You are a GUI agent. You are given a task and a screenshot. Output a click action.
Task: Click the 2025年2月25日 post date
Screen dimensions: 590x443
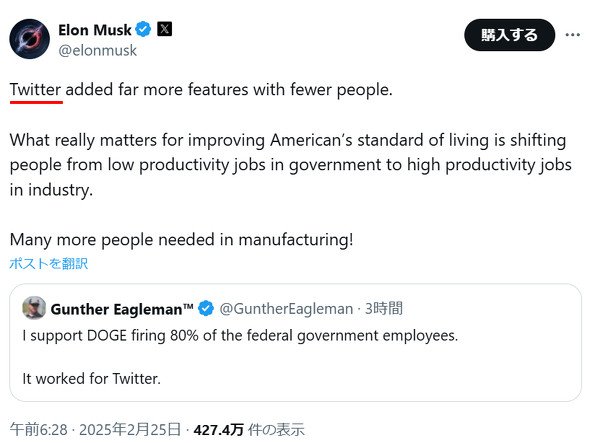pos(130,429)
